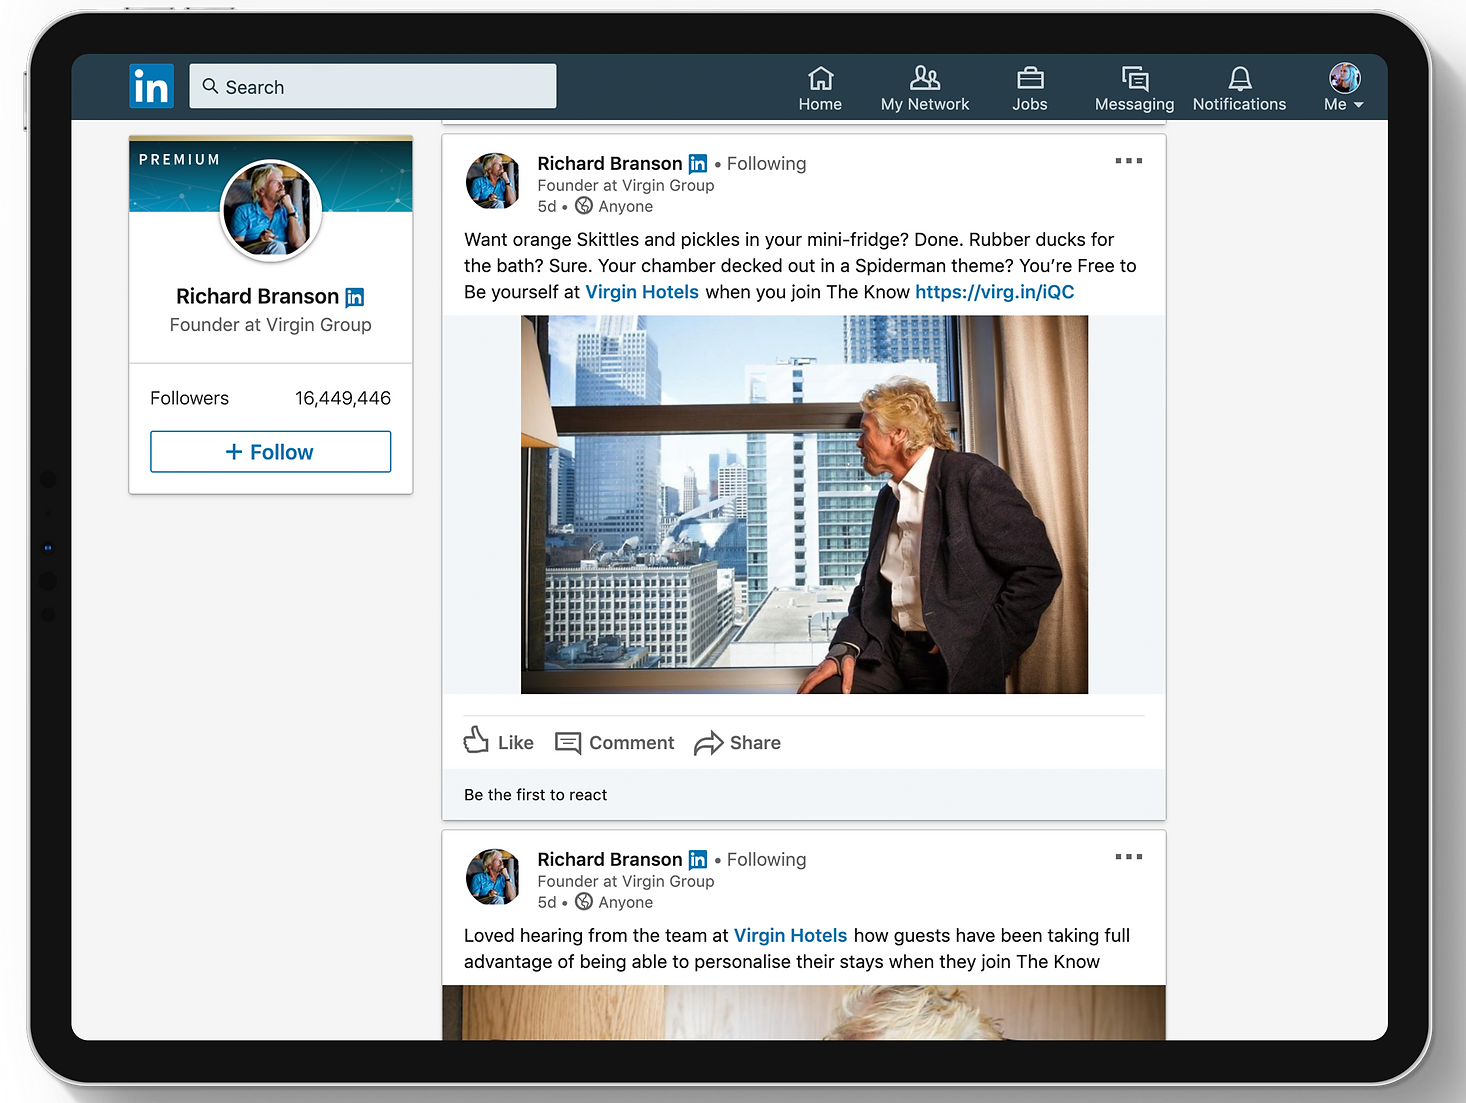Click the LinkedIn badge beside the sidebar name
The height and width of the screenshot is (1103, 1466).
[355, 297]
